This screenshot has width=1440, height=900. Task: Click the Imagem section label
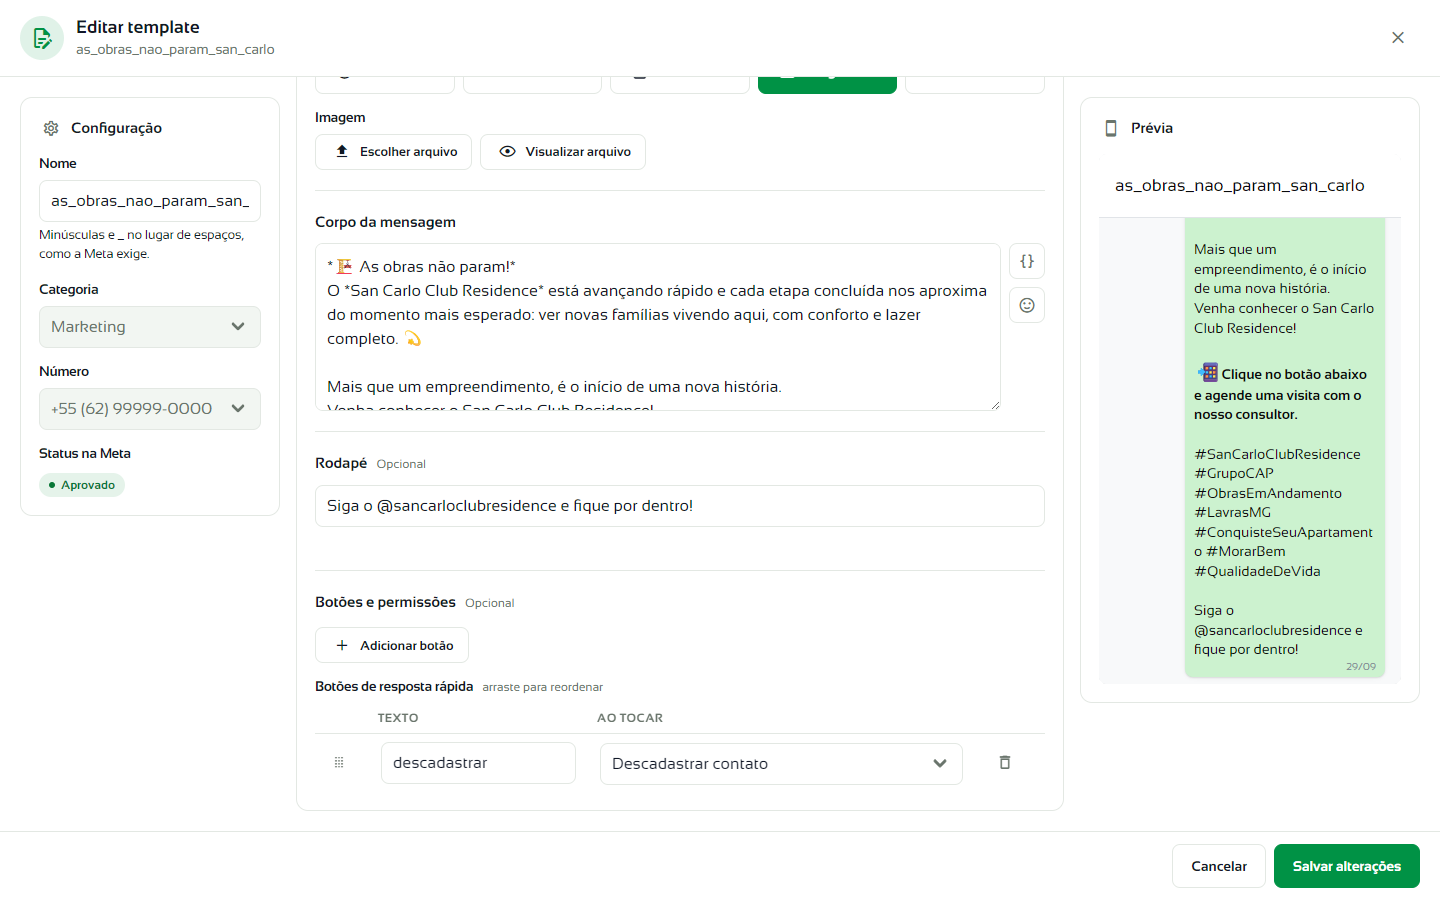(340, 118)
